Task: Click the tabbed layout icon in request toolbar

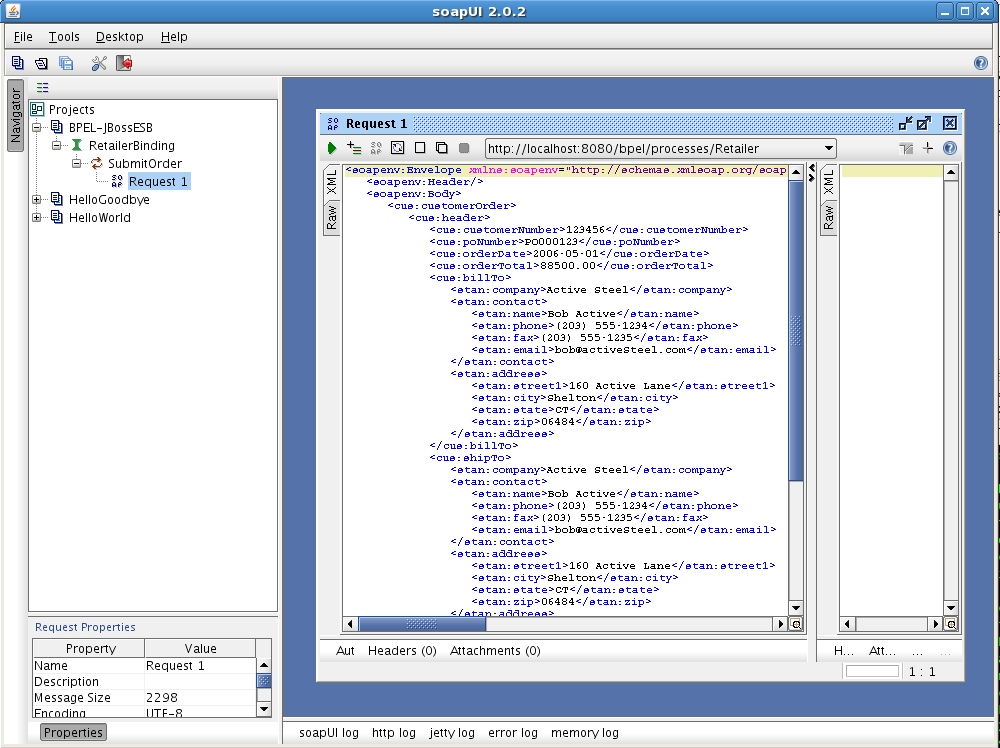Action: [906, 149]
